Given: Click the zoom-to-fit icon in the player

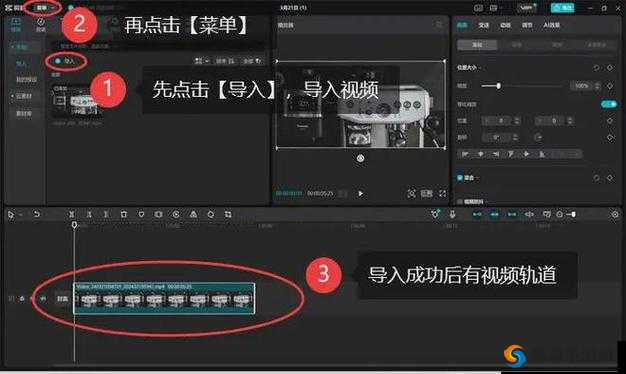Looking at the screenshot, I should click(x=411, y=194).
